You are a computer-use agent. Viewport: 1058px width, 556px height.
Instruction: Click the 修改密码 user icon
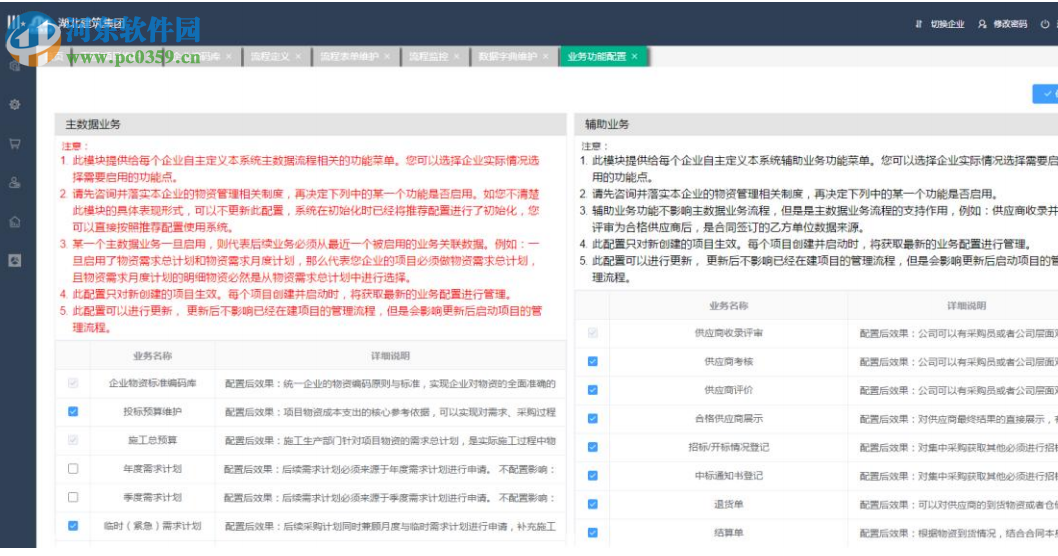(x=982, y=24)
